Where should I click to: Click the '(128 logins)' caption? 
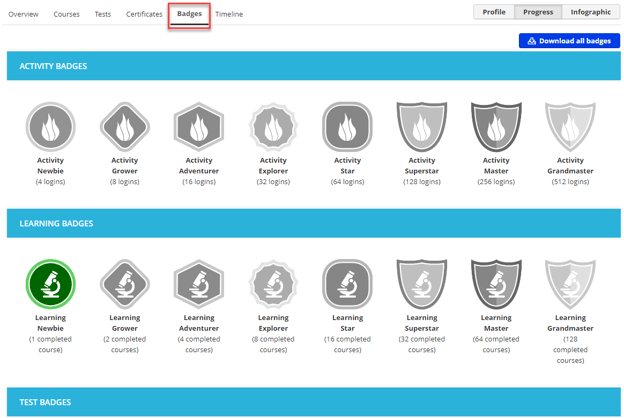[422, 182]
